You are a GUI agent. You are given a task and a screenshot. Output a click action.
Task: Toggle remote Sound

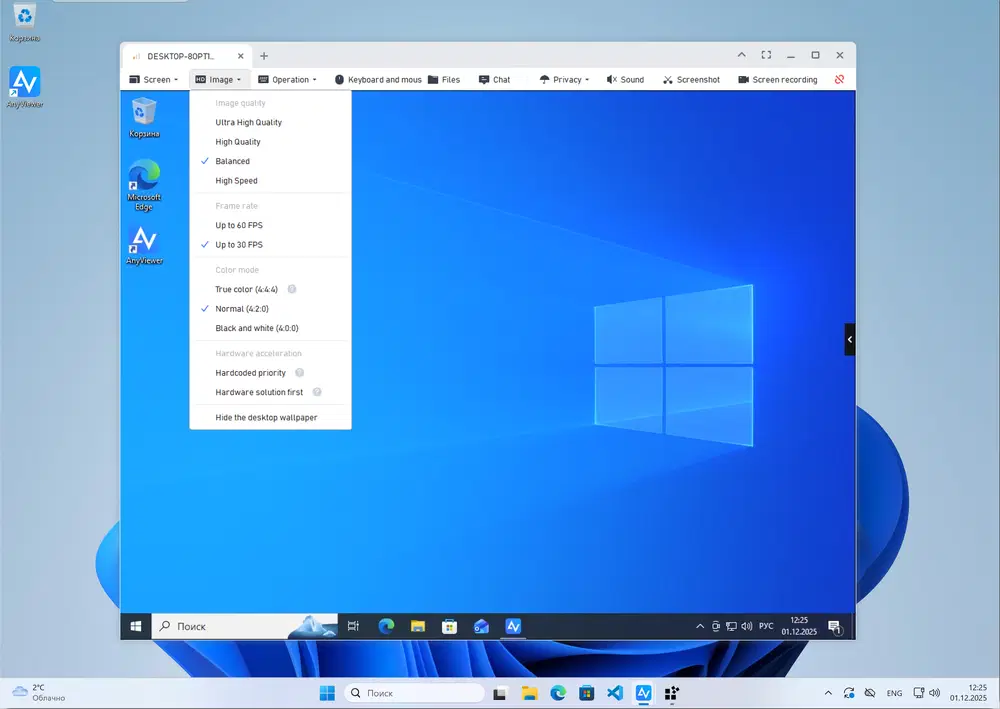pyautogui.click(x=625, y=80)
